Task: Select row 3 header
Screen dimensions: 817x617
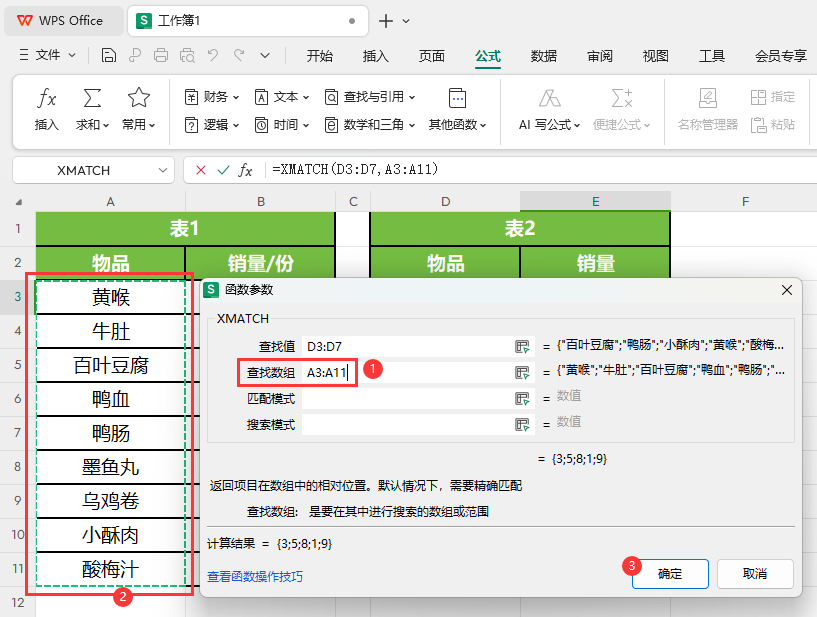Action: 17,297
